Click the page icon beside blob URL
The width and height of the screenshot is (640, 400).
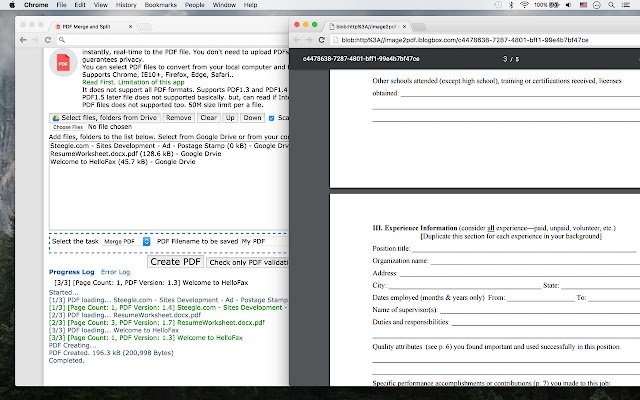pyautogui.click(x=335, y=40)
